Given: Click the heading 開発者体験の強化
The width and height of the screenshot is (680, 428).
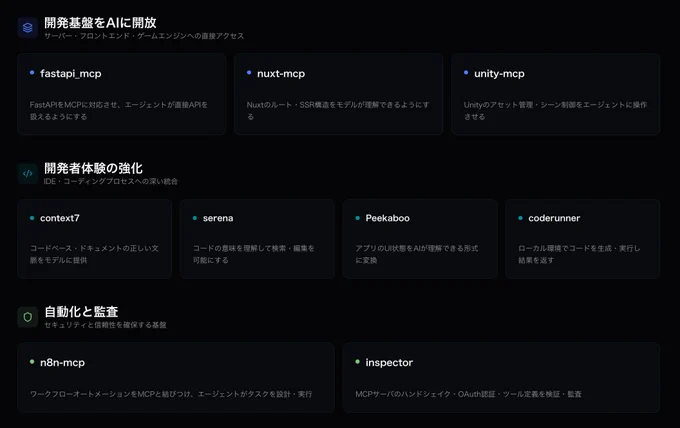Looking at the screenshot, I should (93, 168).
